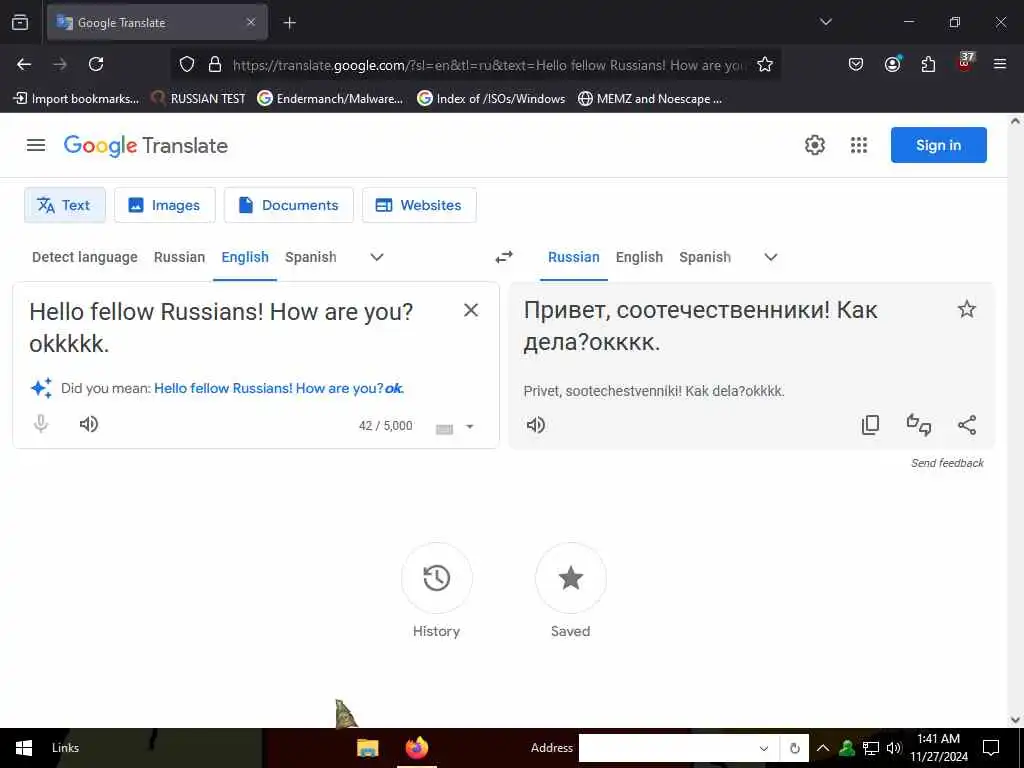Open the Google apps grid
This screenshot has height=768, width=1024.
click(x=859, y=145)
